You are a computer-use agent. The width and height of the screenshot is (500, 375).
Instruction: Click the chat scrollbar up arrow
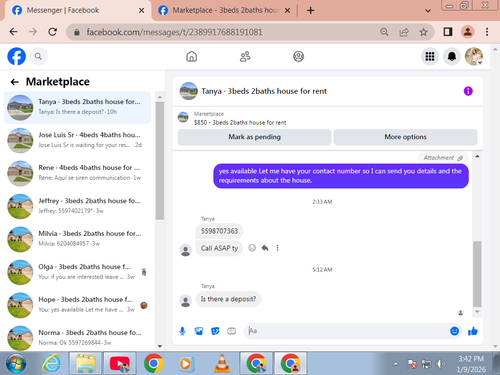click(x=477, y=156)
